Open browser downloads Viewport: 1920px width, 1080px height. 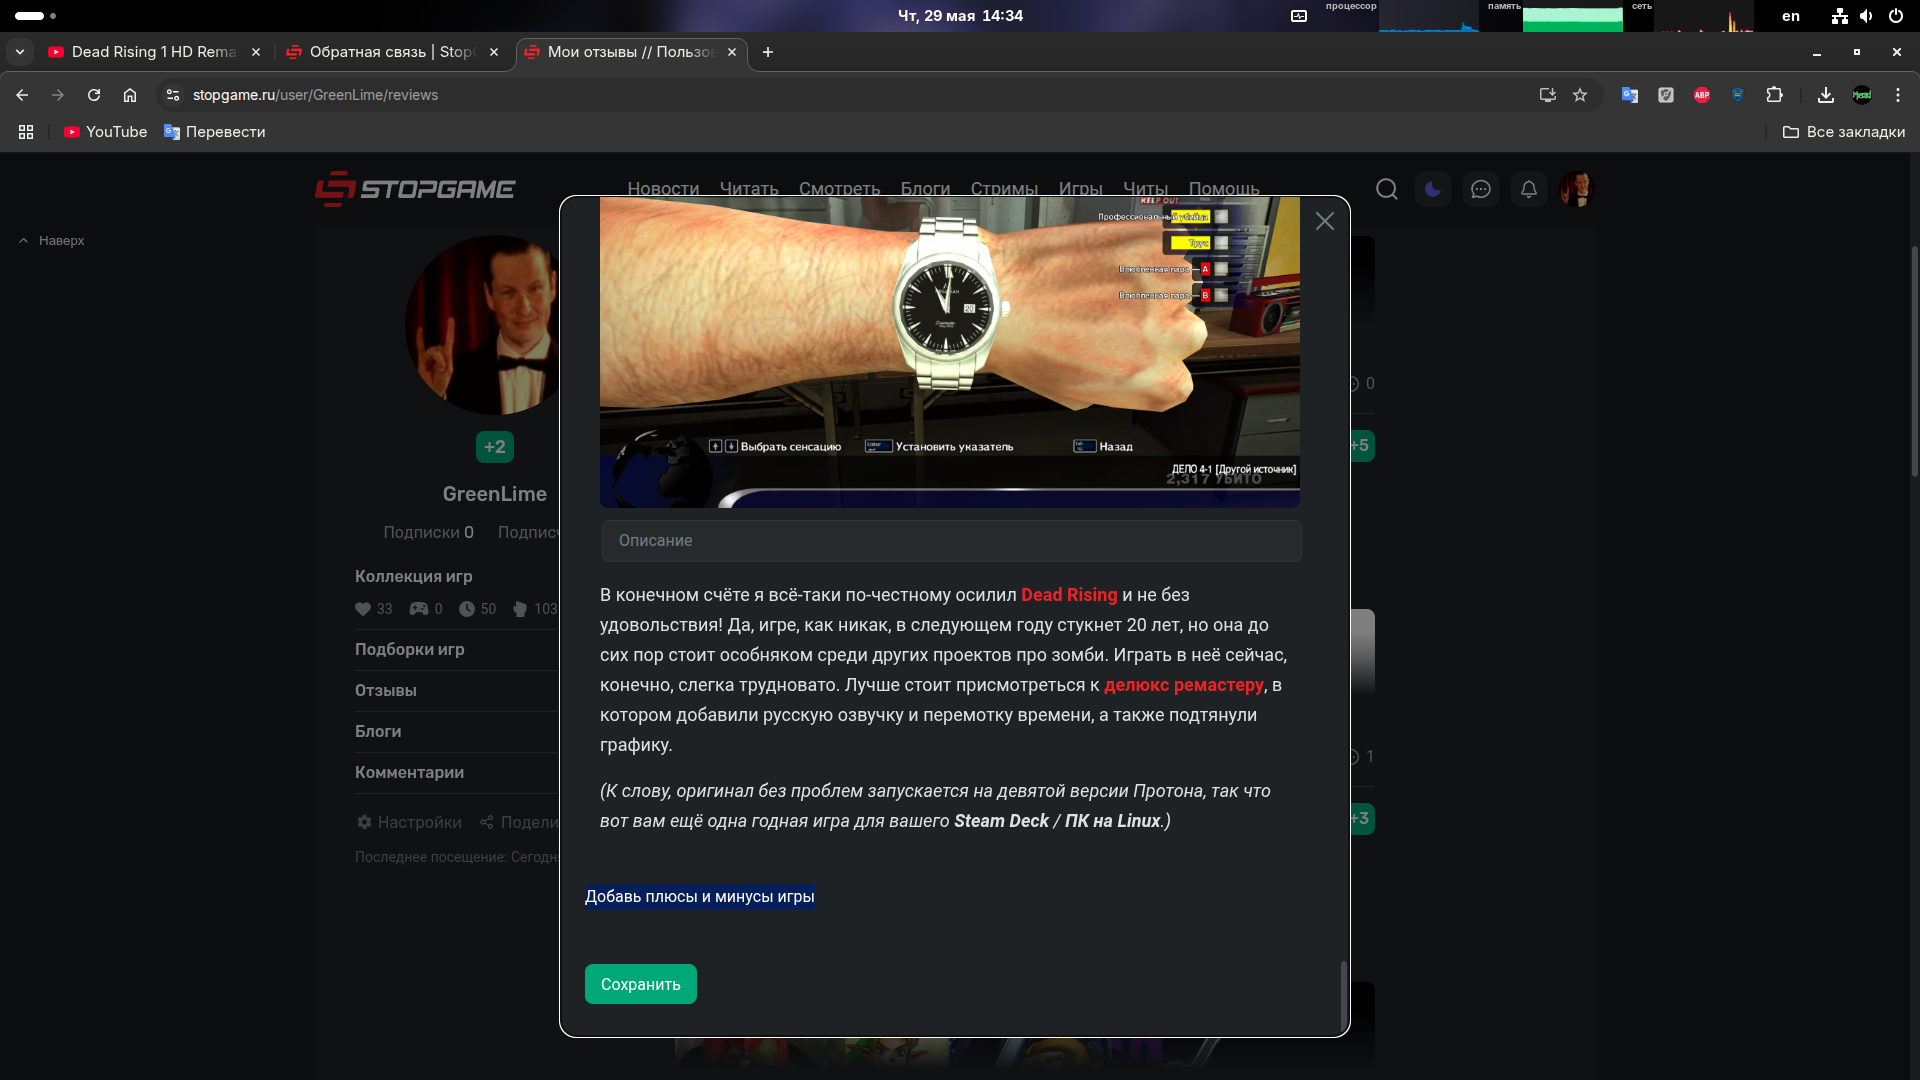coord(1826,95)
